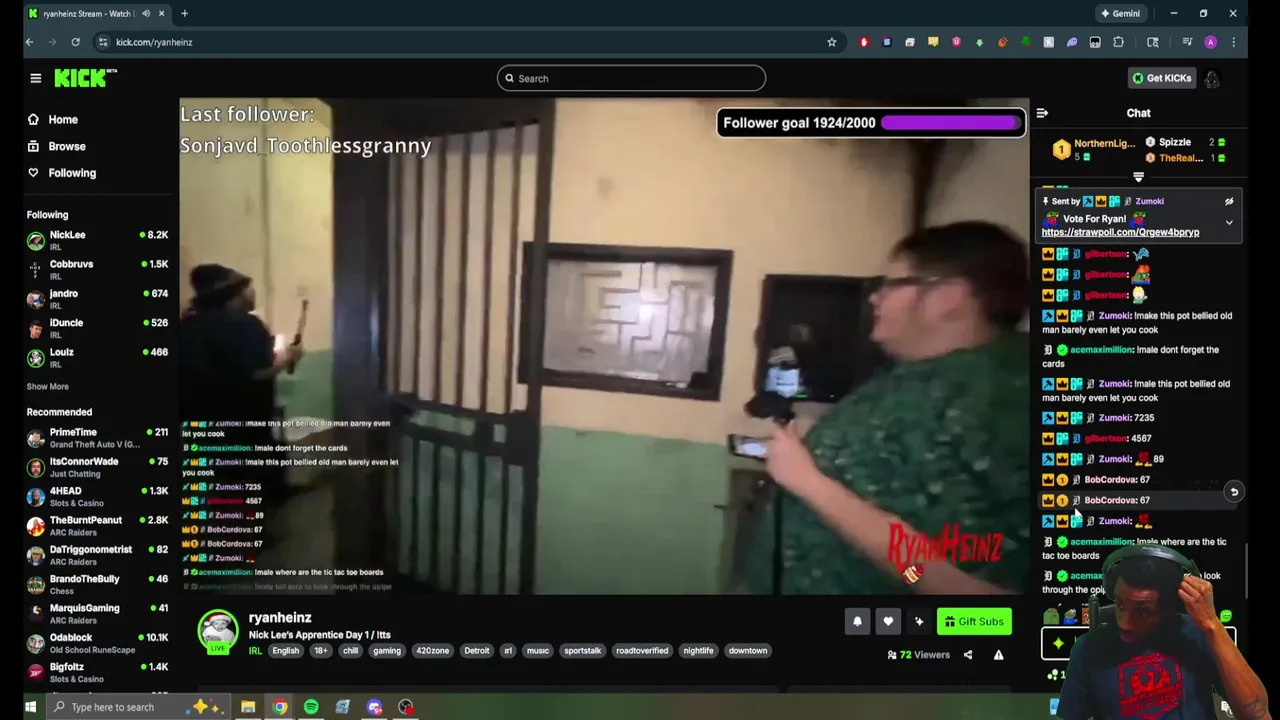Select the gaming tag
The width and height of the screenshot is (1280, 720).
386,651
